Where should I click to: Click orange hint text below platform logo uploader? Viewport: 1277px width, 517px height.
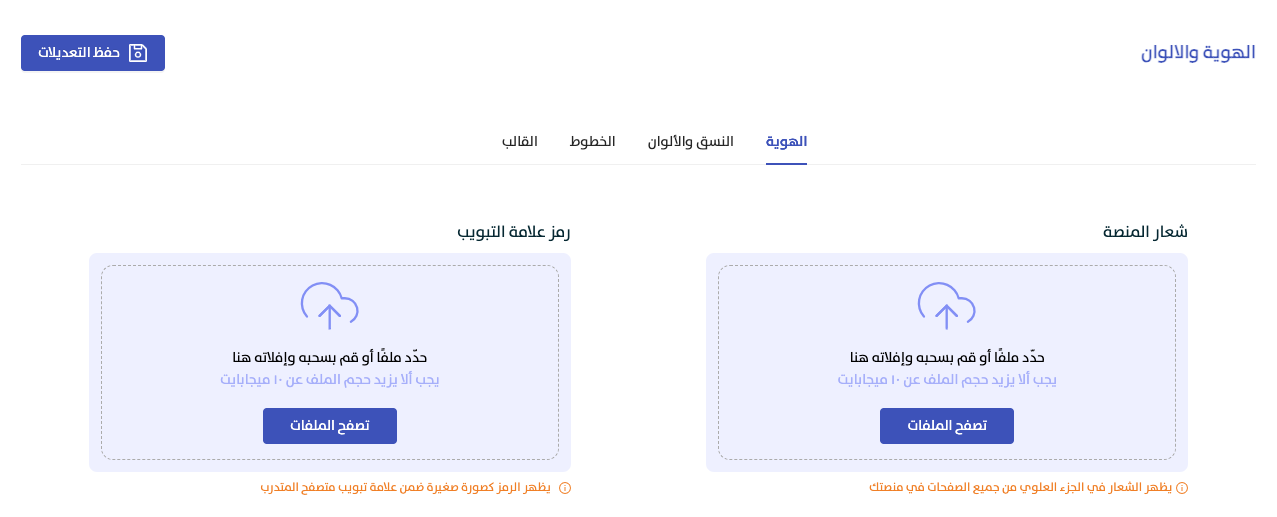coord(1020,488)
